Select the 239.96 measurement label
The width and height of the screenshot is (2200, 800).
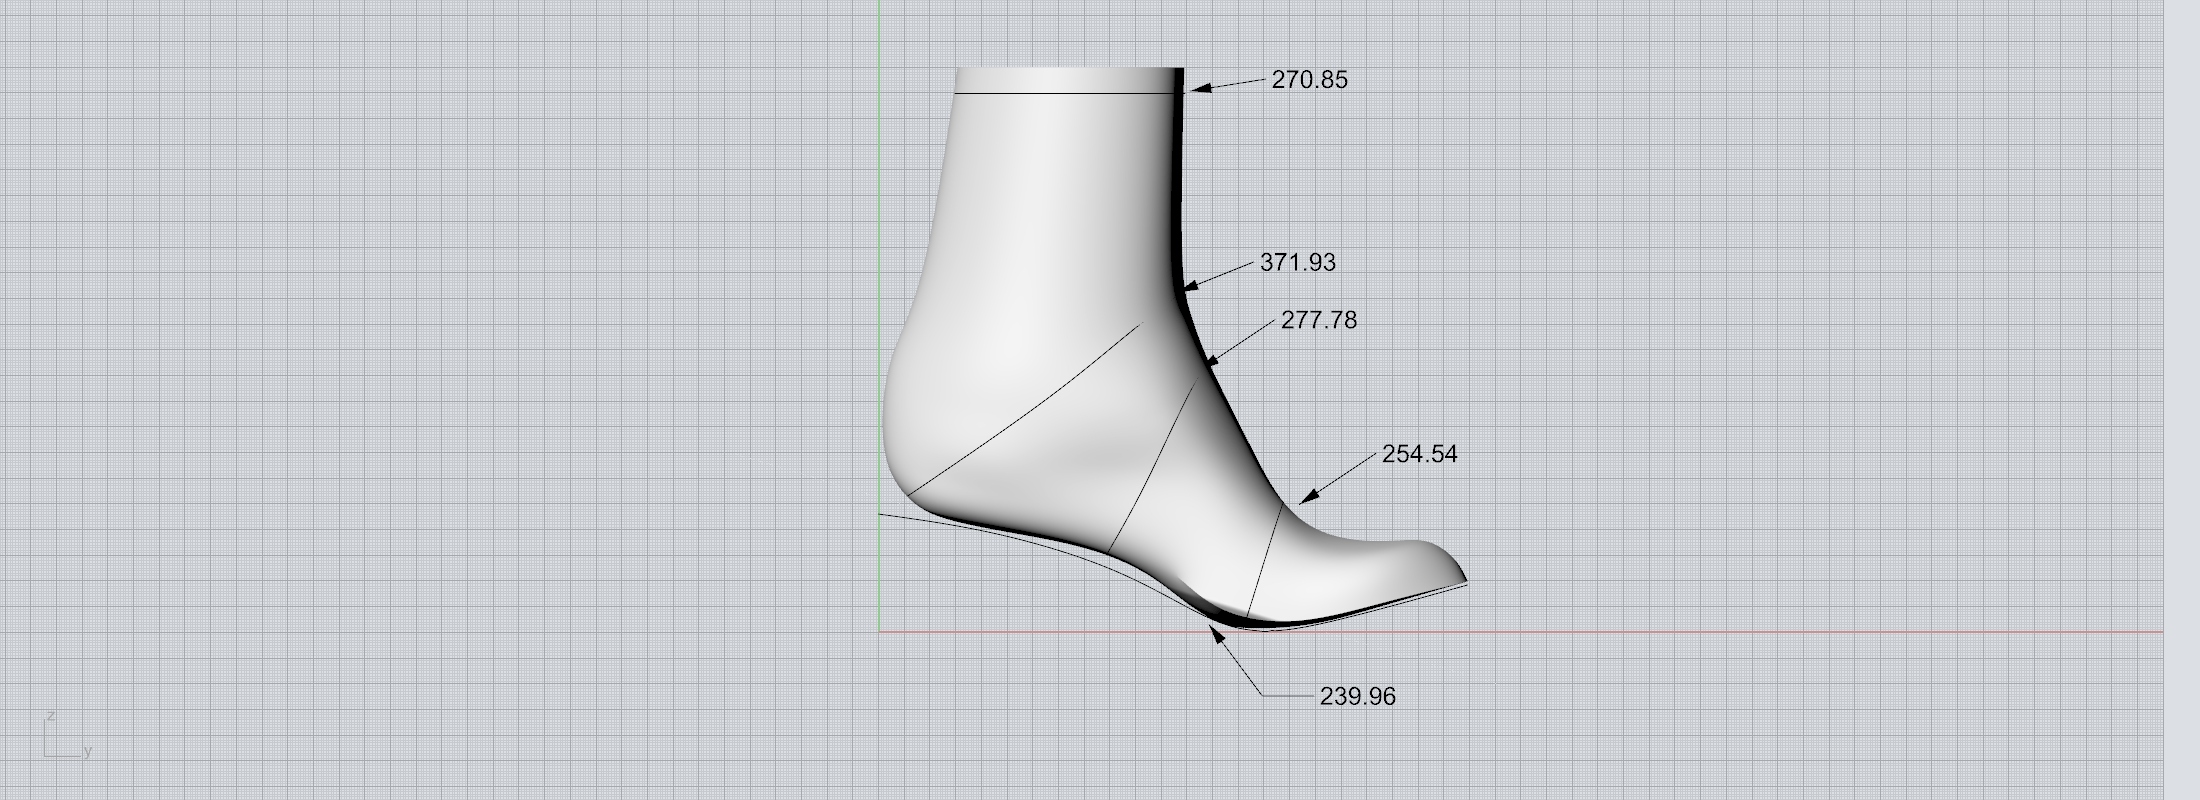[x=1357, y=696]
